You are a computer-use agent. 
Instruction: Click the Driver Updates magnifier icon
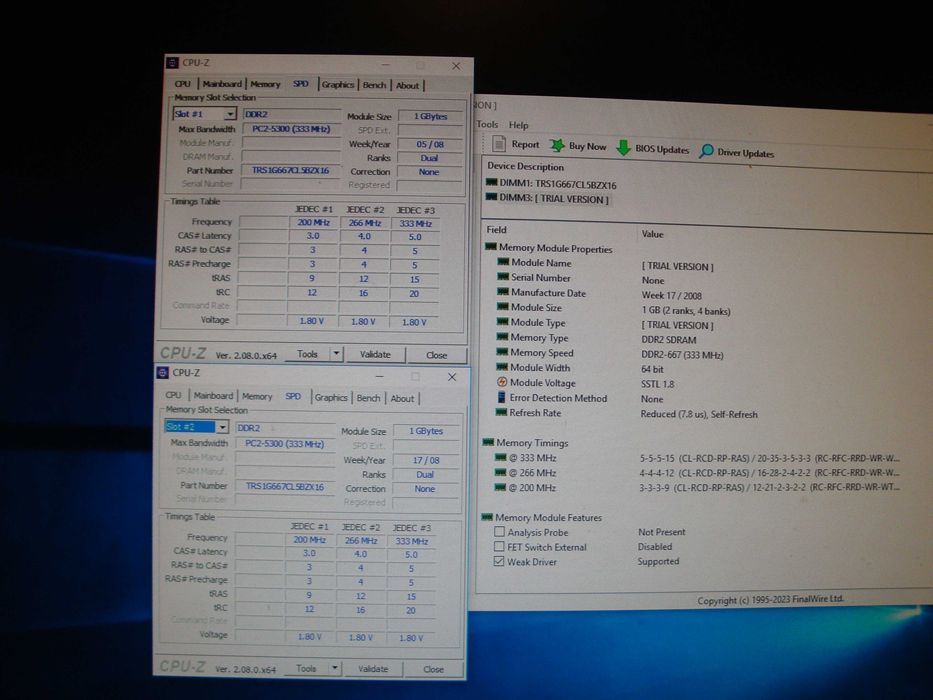[706, 151]
